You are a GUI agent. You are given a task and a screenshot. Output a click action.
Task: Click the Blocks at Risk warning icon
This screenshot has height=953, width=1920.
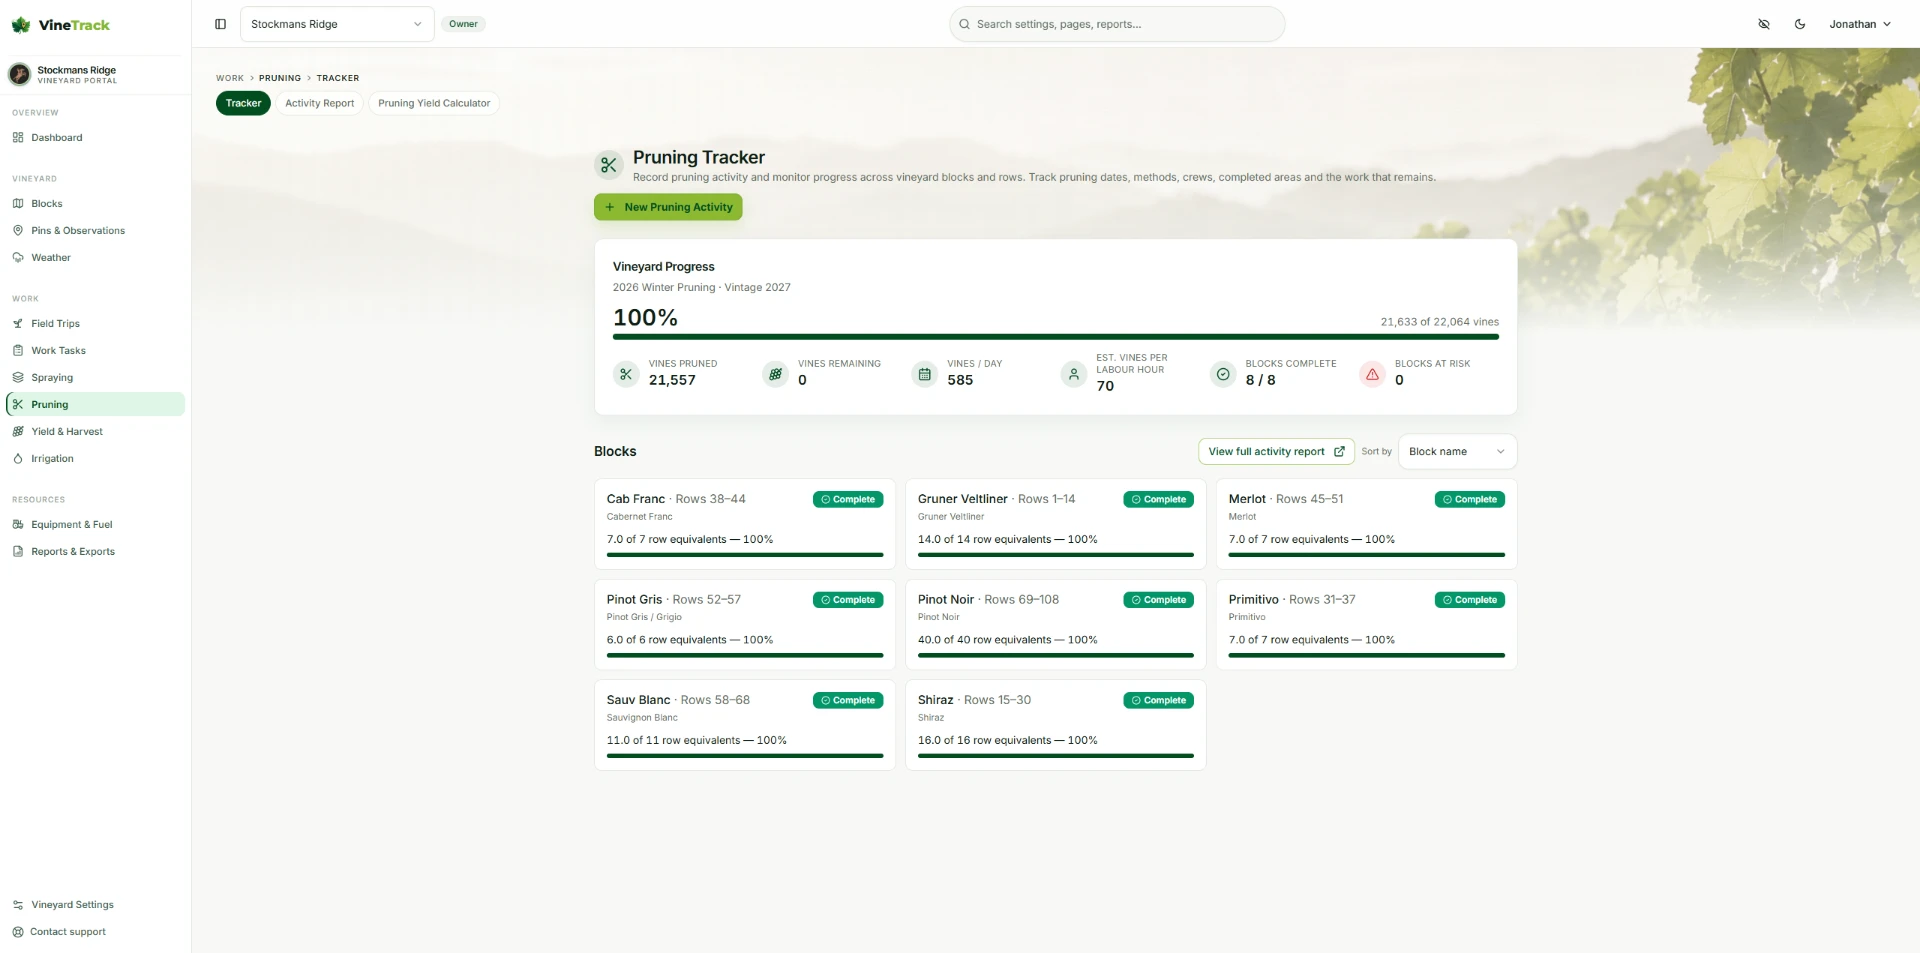click(1373, 374)
